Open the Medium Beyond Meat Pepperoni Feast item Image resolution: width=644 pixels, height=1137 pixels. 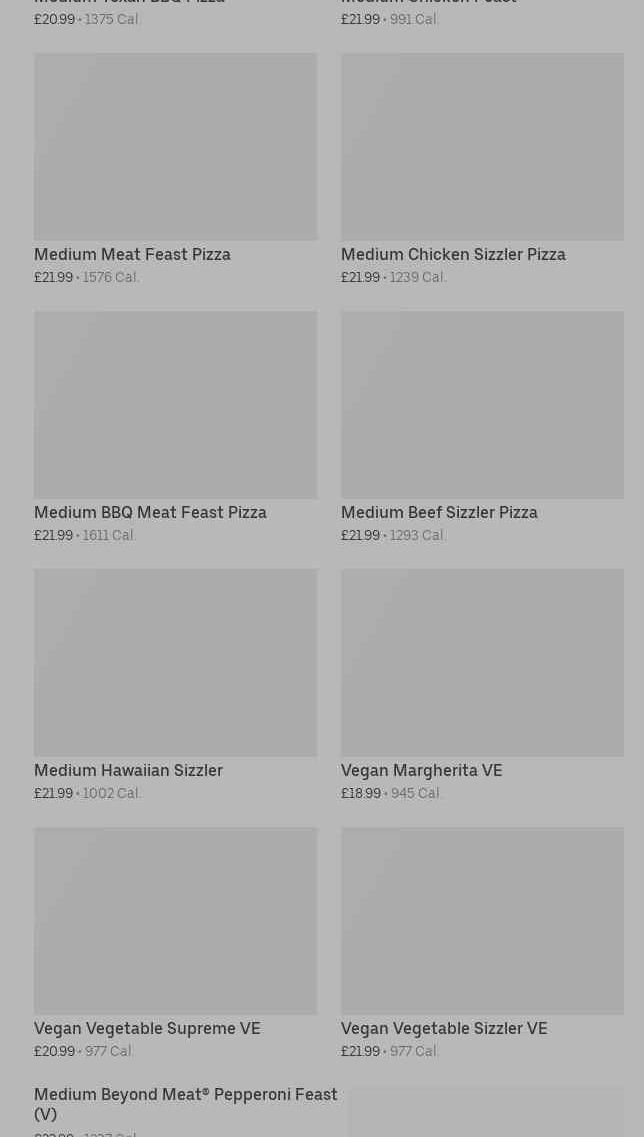click(x=185, y=1103)
